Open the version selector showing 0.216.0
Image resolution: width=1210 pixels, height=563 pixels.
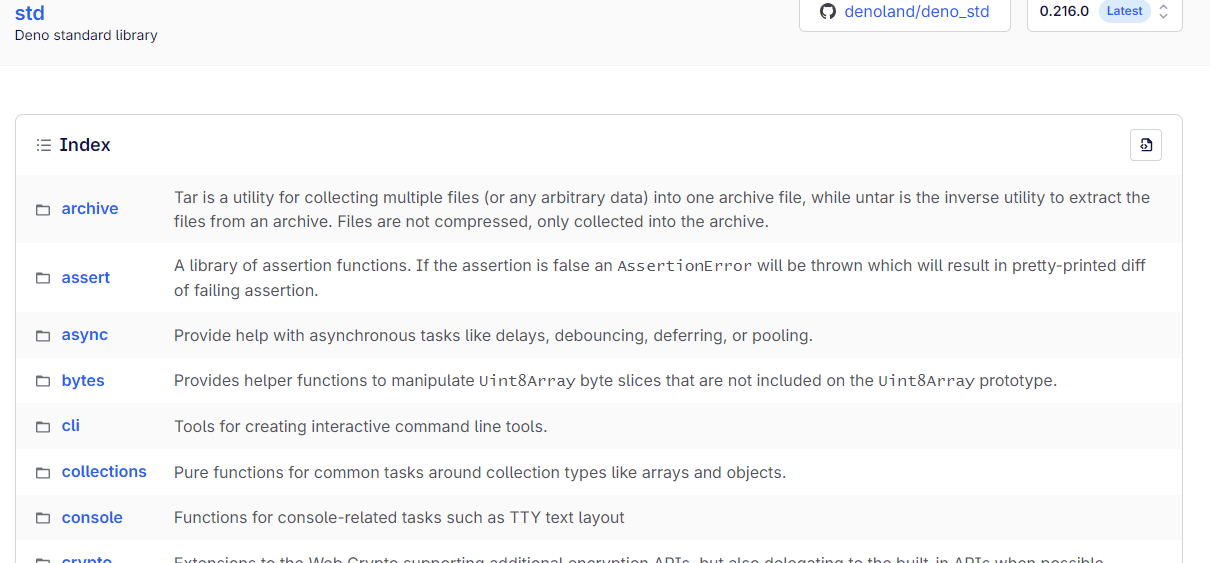pos(1104,12)
